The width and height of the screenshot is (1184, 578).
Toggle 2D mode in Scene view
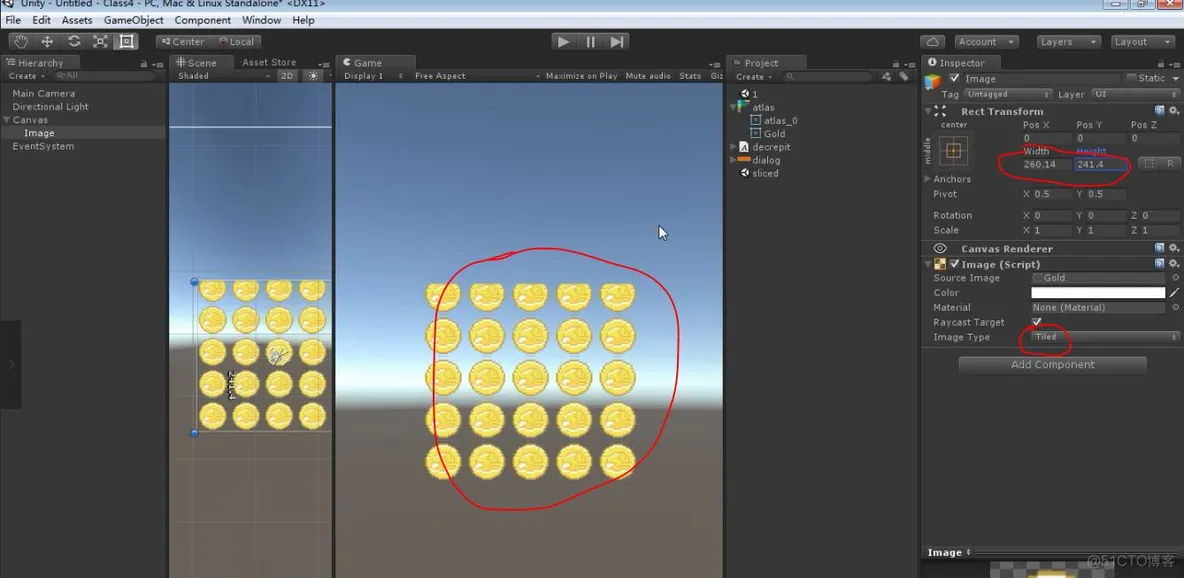(287, 76)
